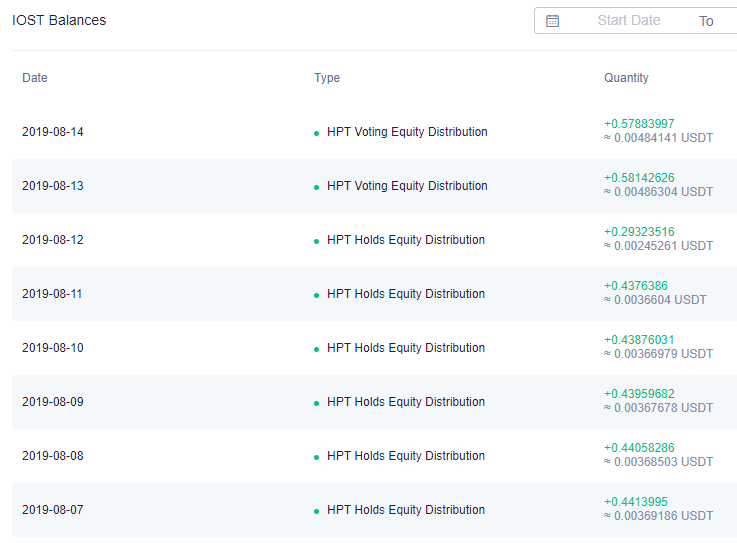Click the +0.57883997 quantity value
The image size is (737, 543).
(x=639, y=124)
